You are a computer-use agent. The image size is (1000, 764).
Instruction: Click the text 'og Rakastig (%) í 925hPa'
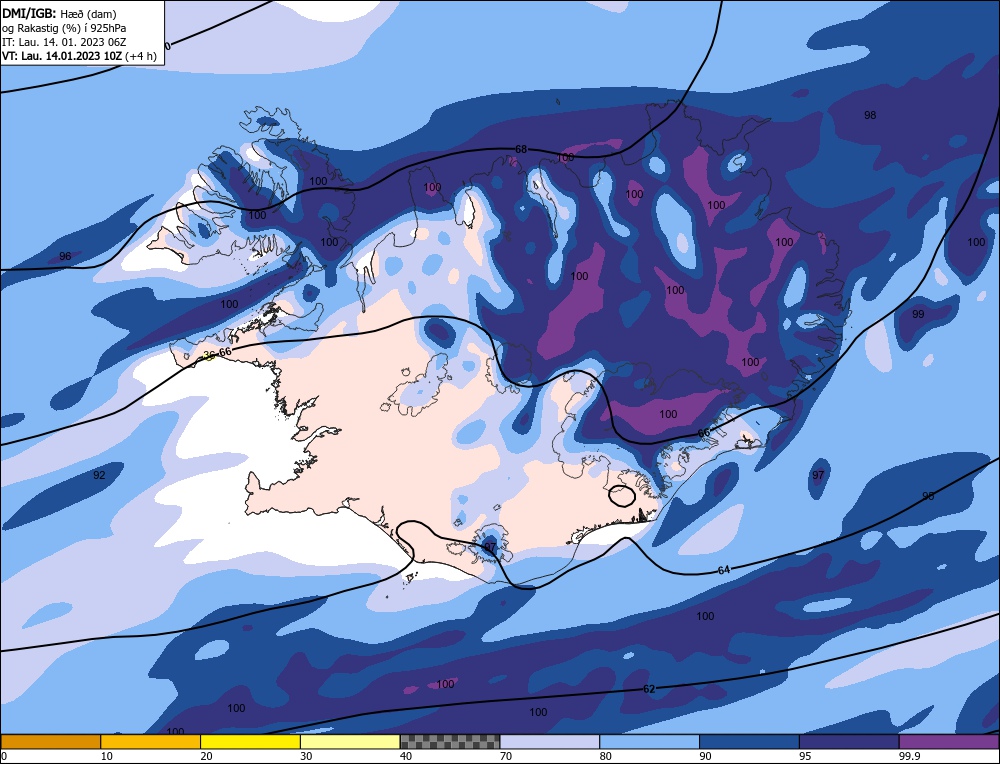tap(64, 28)
